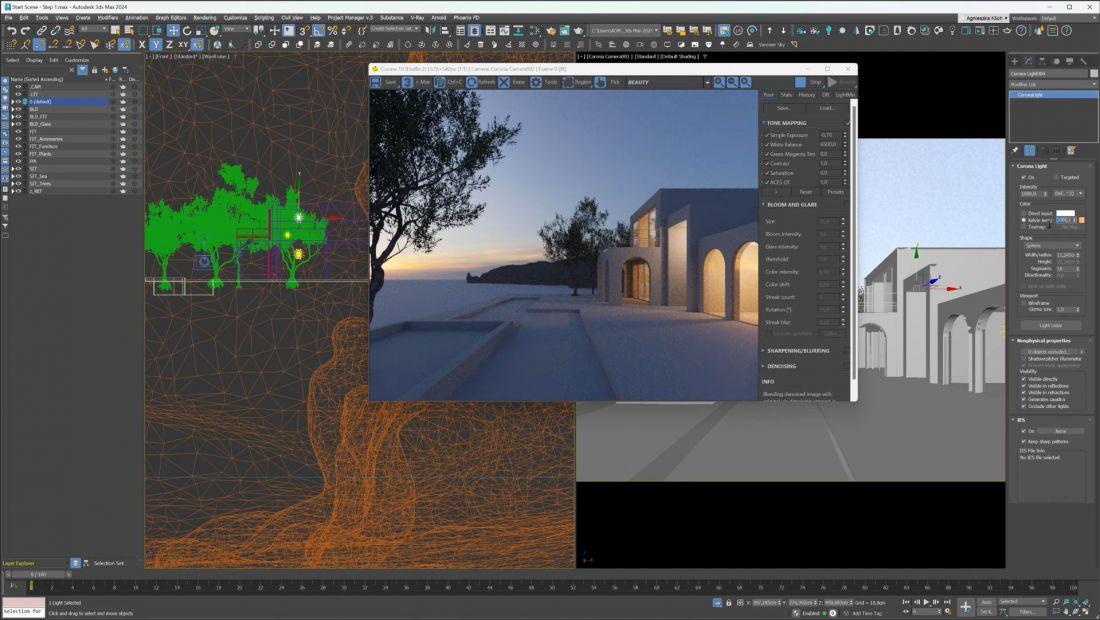
Task: Restrict to the XY plane
Action: (183, 44)
